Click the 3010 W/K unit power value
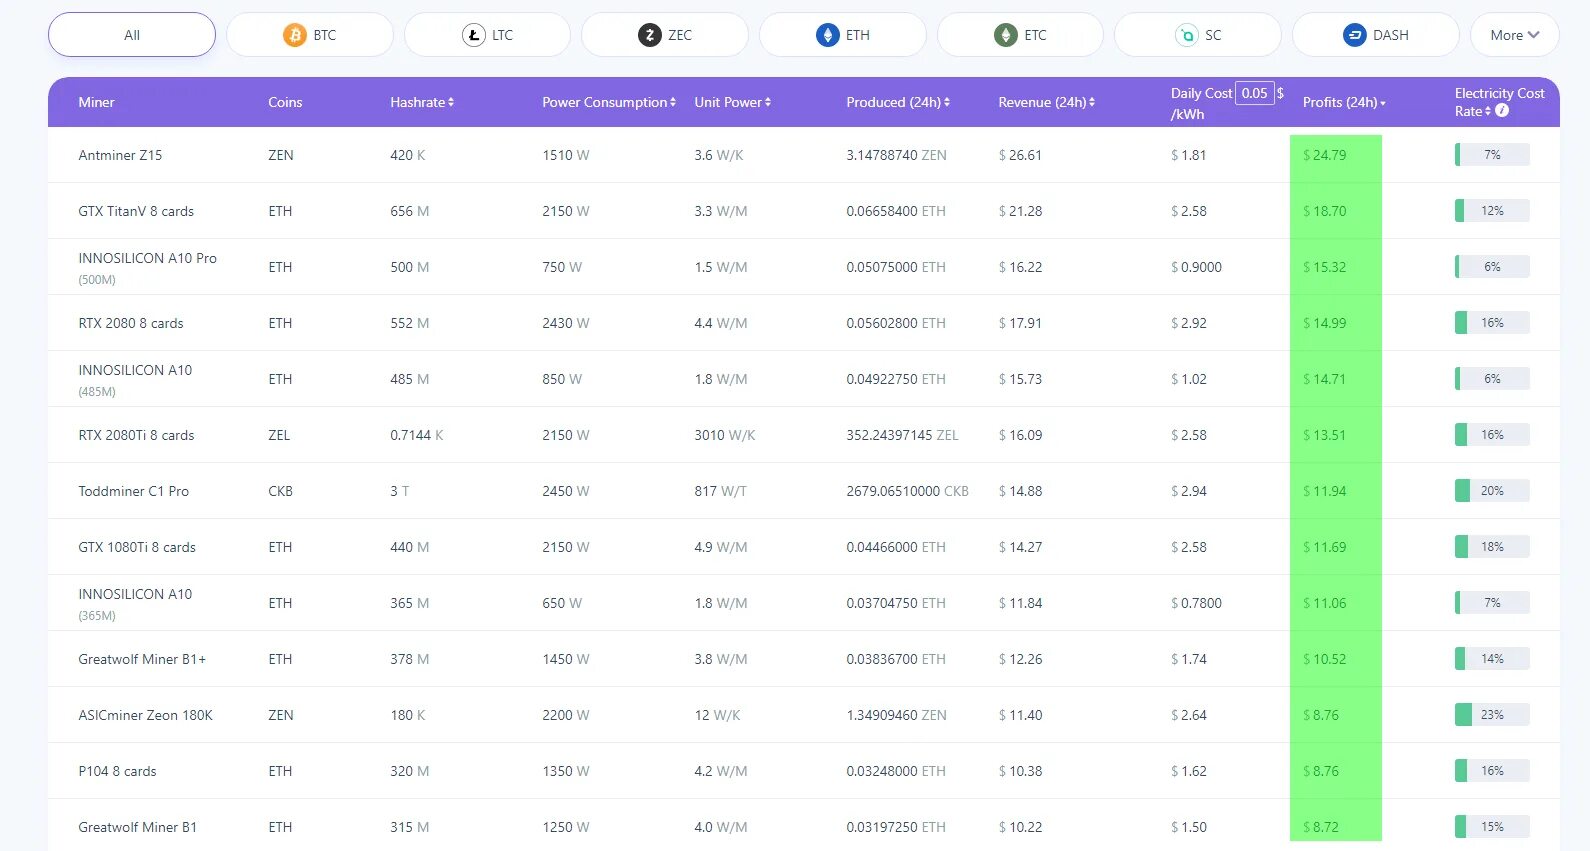This screenshot has height=851, width=1590. pyautogui.click(x=725, y=435)
